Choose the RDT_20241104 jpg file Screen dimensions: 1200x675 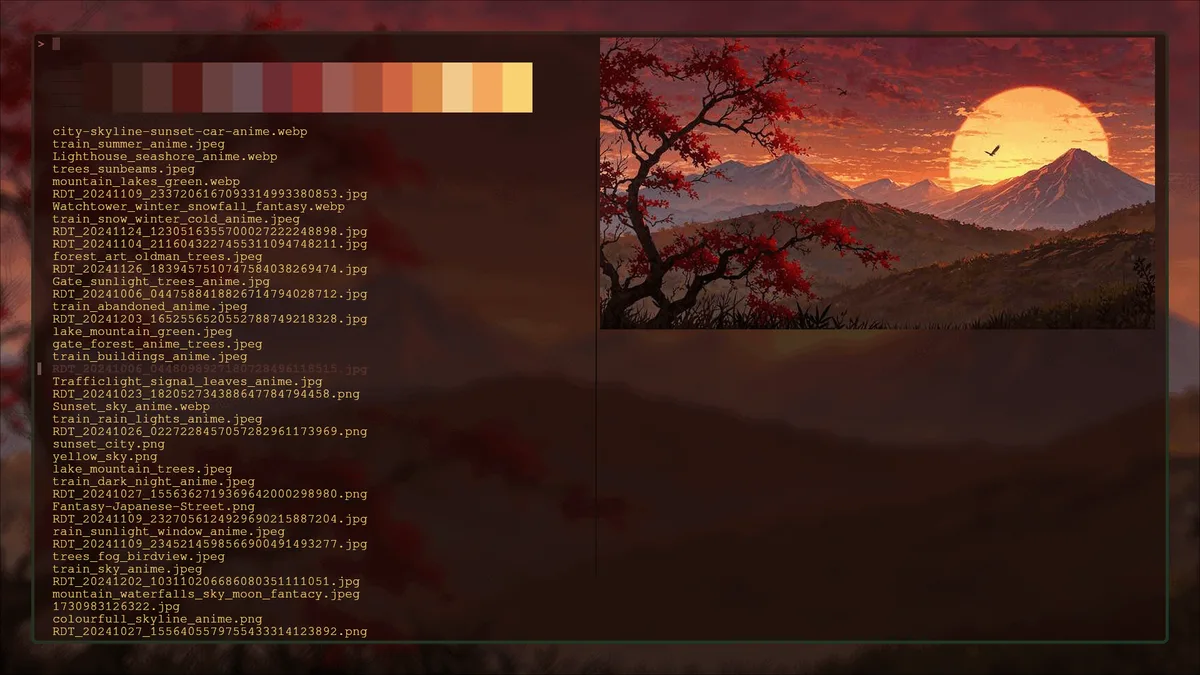210,244
